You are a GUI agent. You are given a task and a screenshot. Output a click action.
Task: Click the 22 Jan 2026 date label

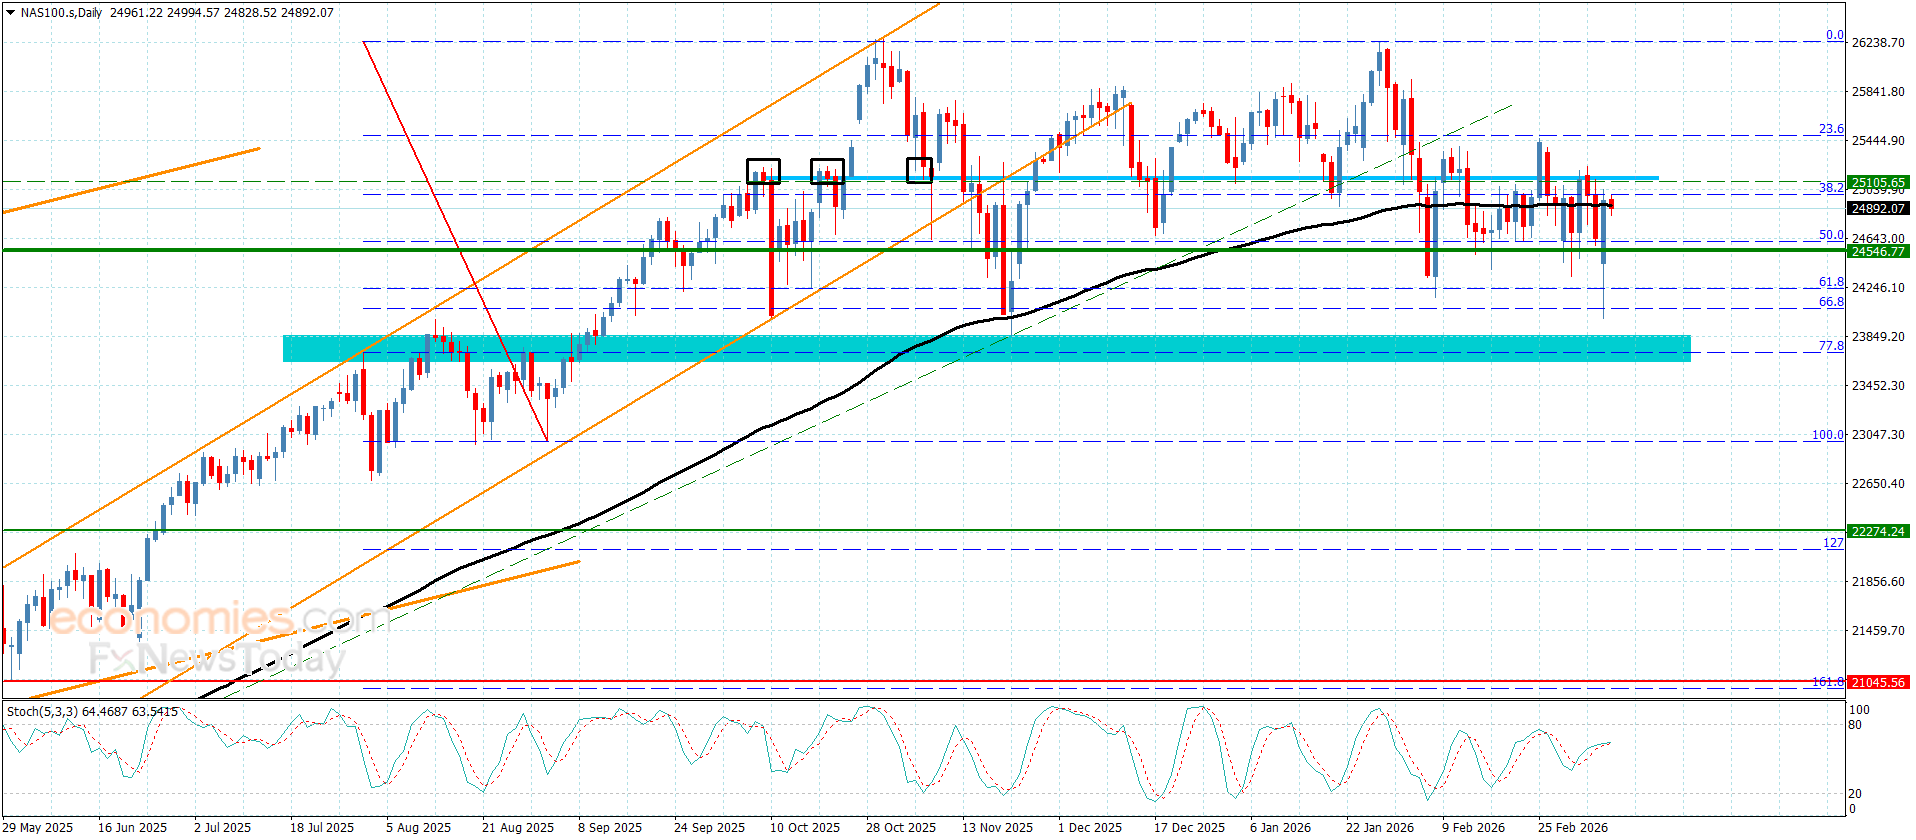[1380, 827]
